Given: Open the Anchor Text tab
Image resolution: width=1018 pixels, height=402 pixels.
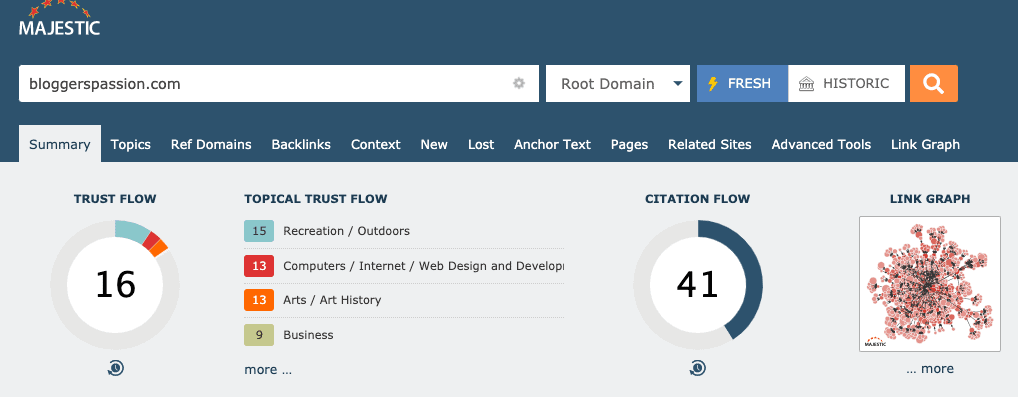Looking at the screenshot, I should coord(552,144).
